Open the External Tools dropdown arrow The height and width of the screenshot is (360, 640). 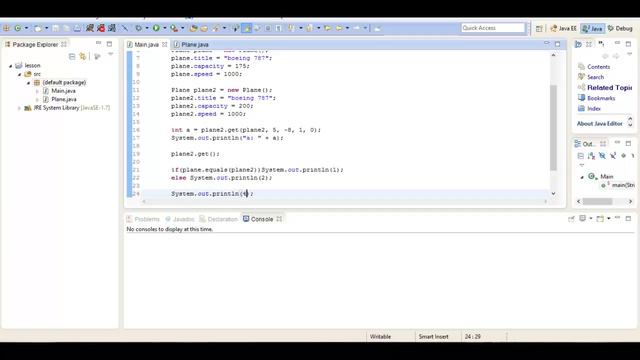(182, 28)
